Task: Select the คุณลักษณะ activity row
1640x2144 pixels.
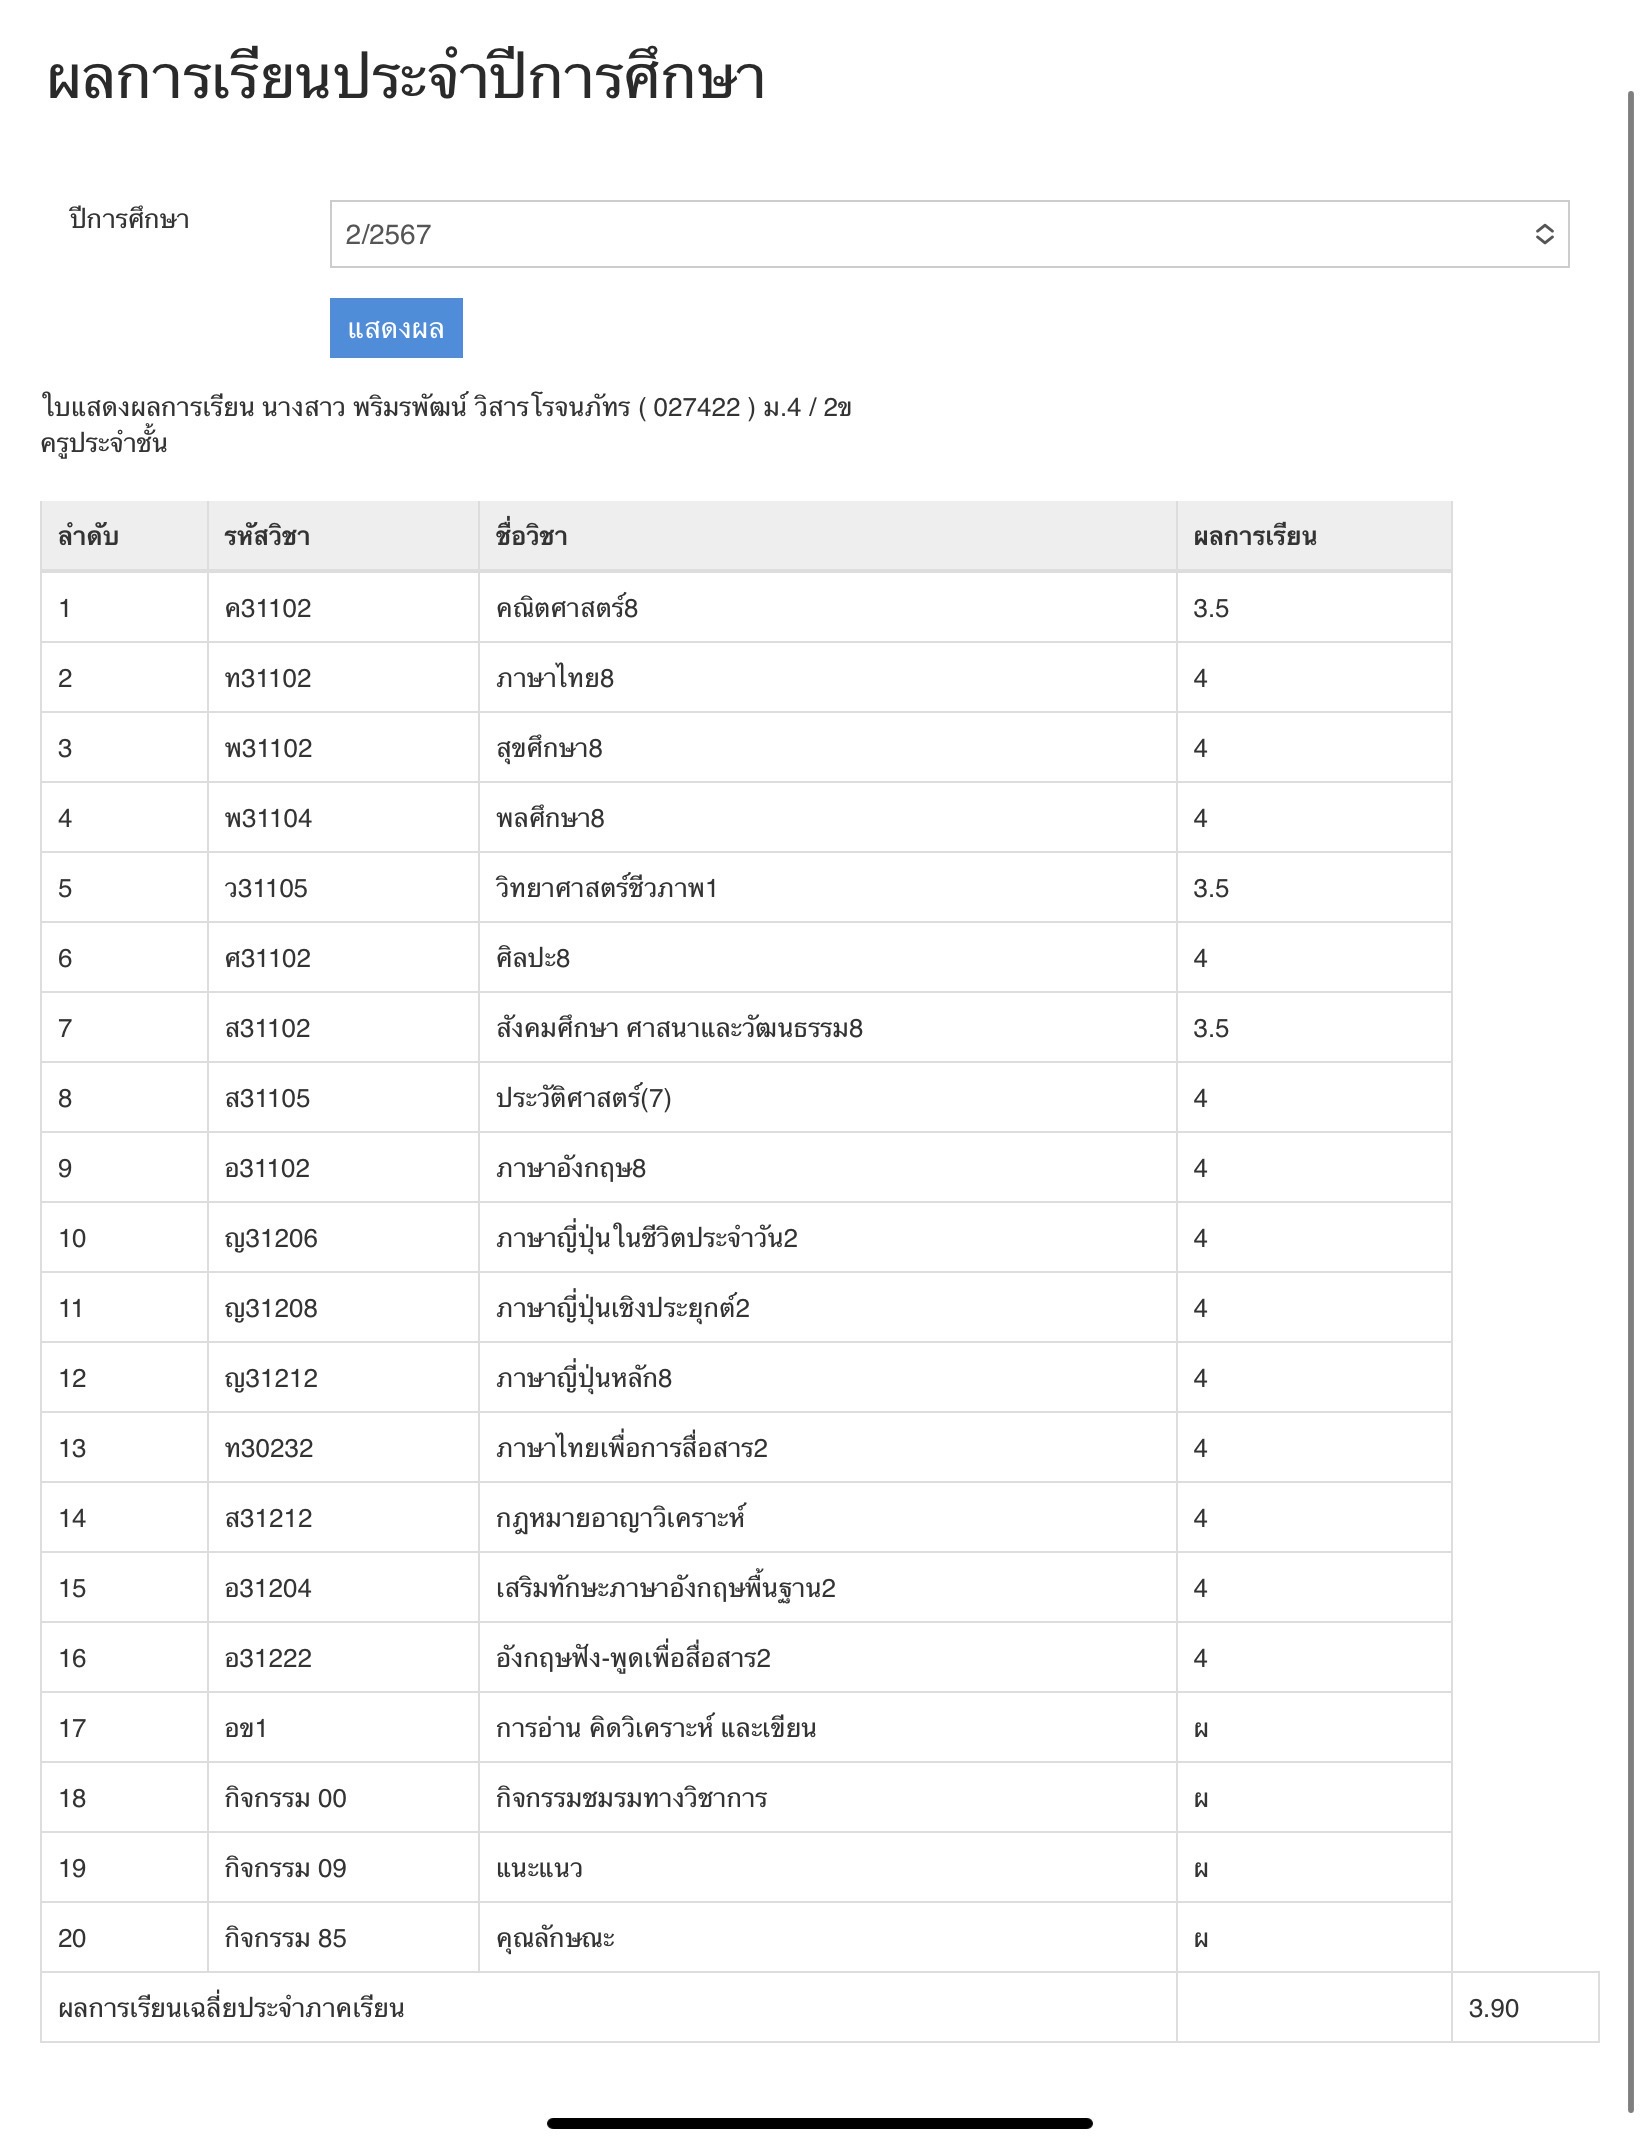Action: pos(746,1938)
